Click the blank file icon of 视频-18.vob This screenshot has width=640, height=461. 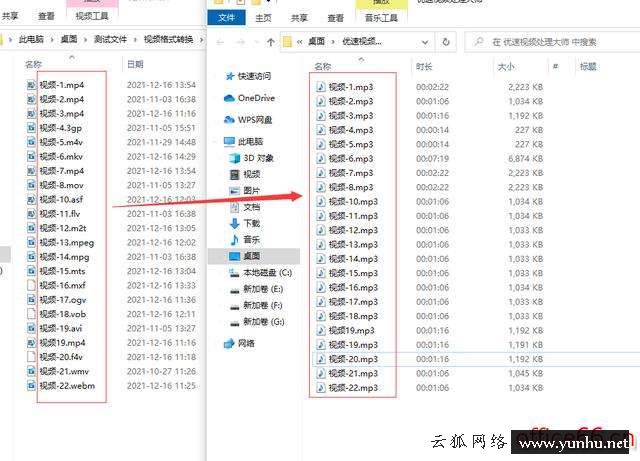point(31,314)
